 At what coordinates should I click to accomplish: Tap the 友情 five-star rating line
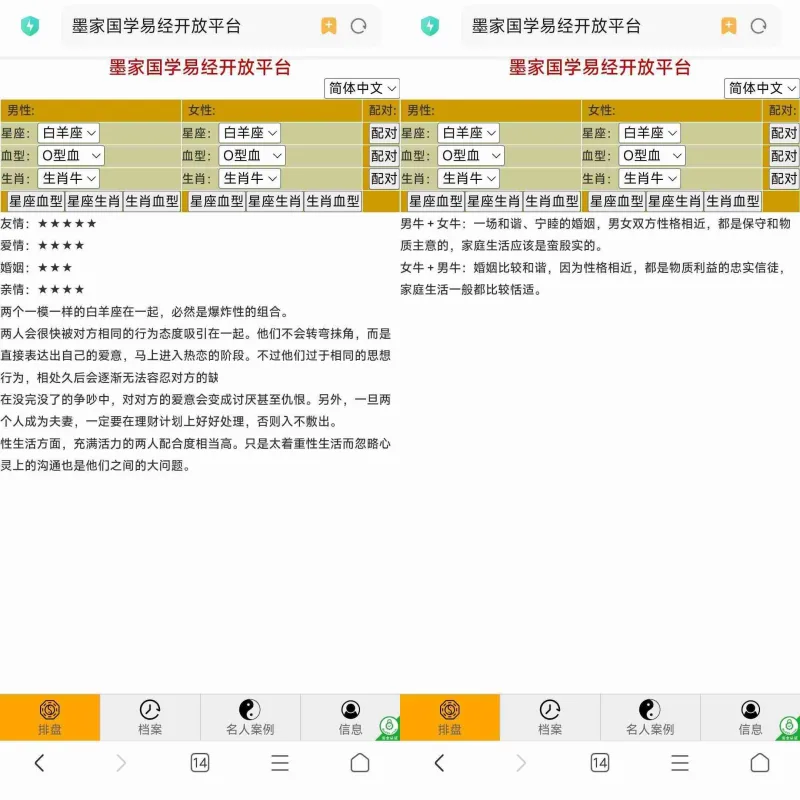(48, 223)
